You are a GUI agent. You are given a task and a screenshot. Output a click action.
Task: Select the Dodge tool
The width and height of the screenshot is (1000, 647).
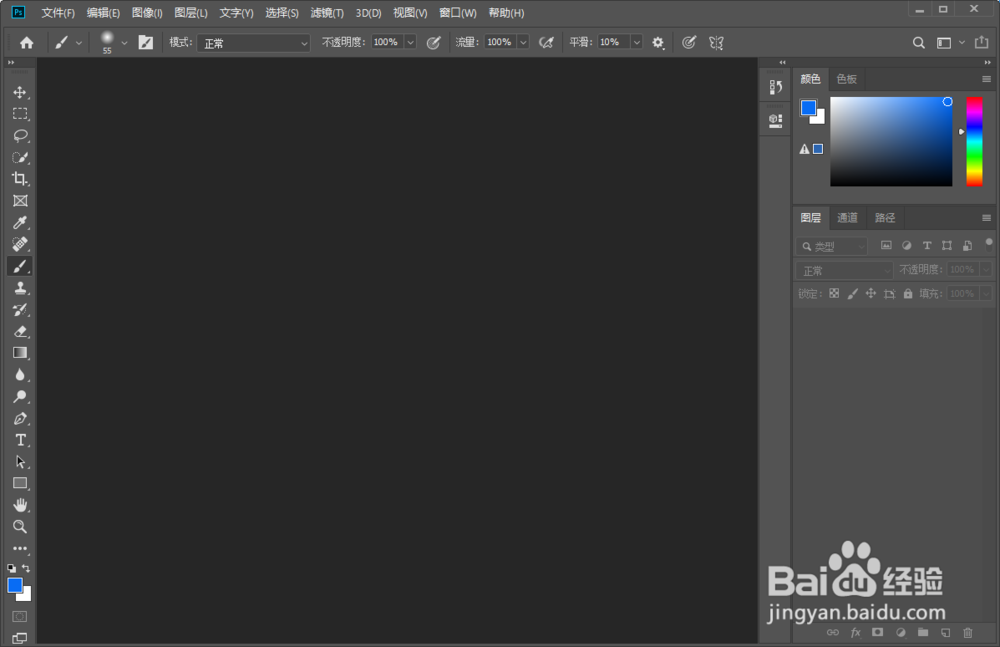20,396
